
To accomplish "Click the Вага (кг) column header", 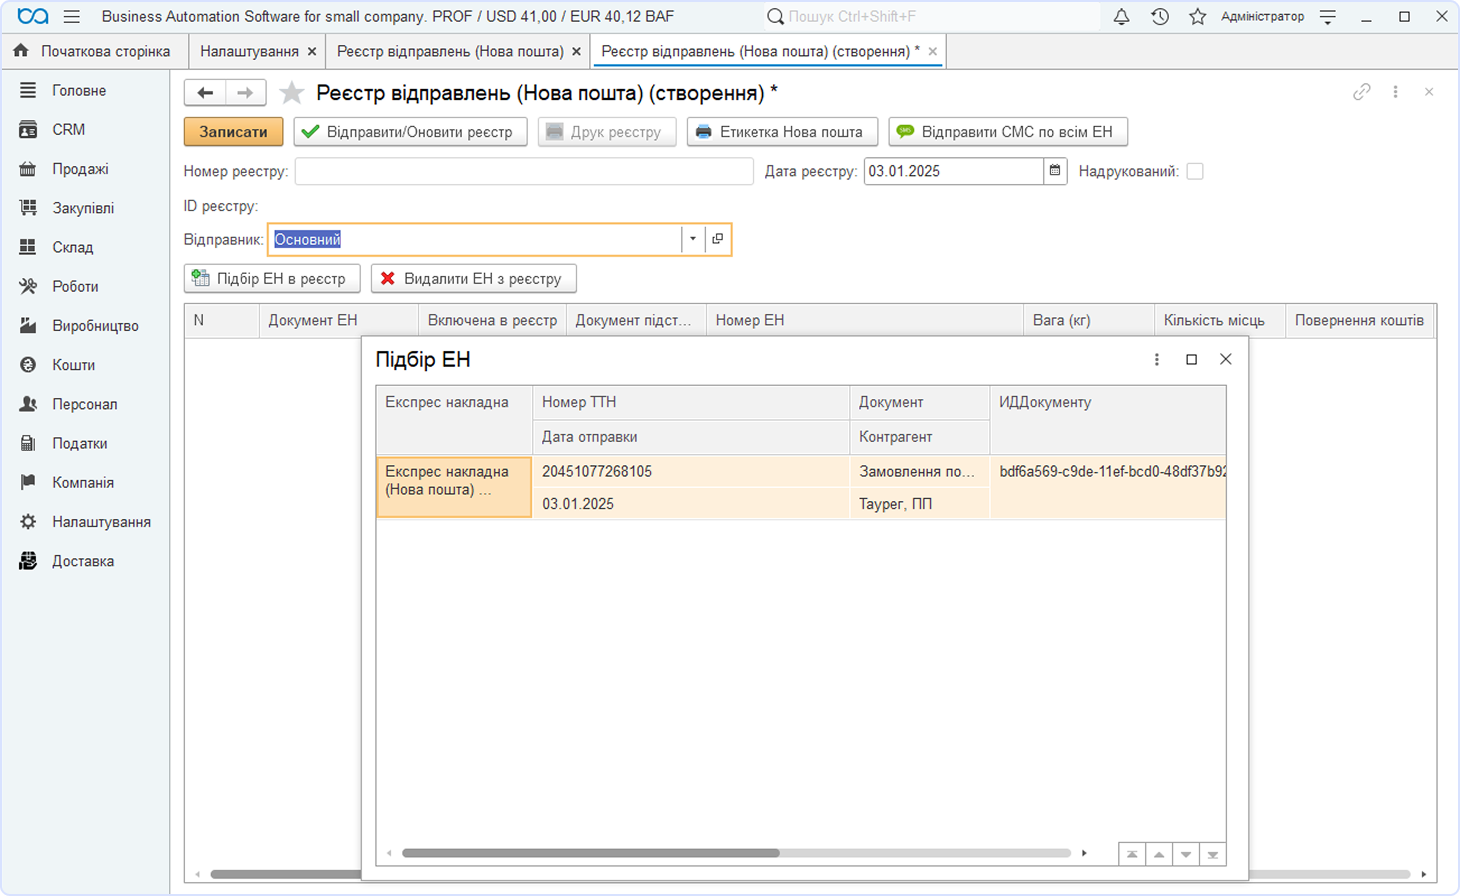I will click(x=1088, y=321).
